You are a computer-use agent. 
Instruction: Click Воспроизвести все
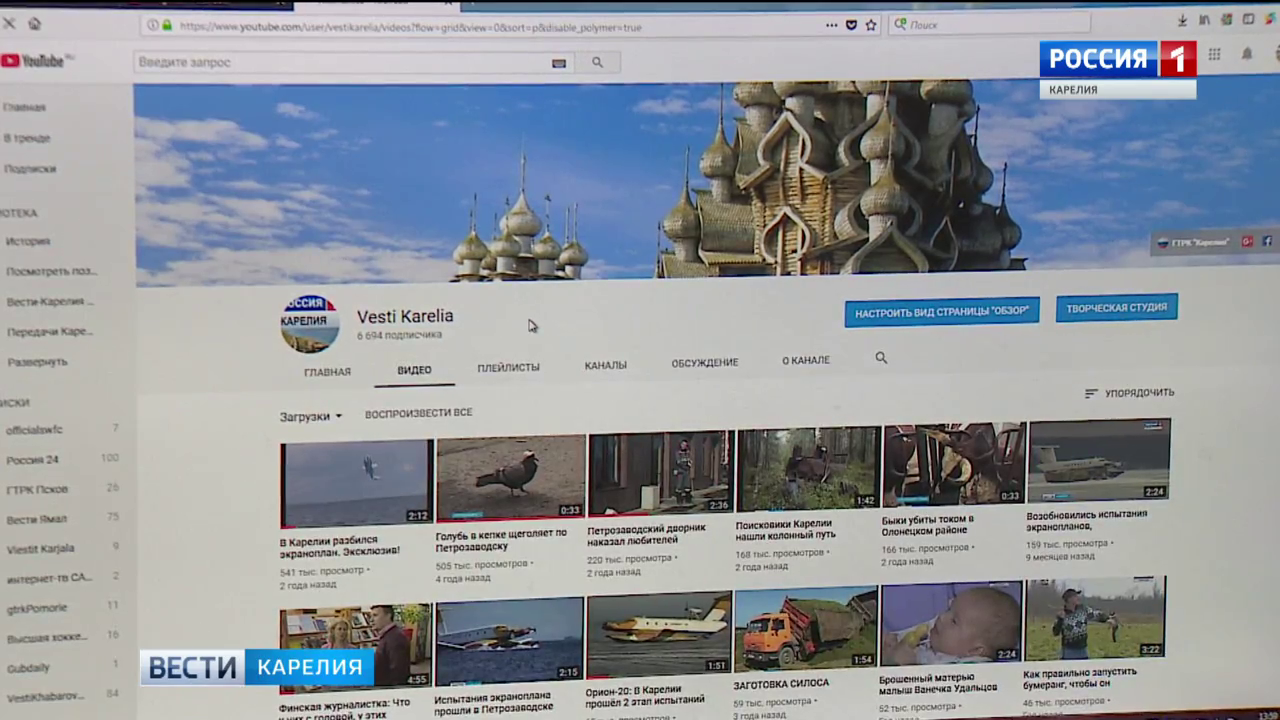(x=418, y=412)
